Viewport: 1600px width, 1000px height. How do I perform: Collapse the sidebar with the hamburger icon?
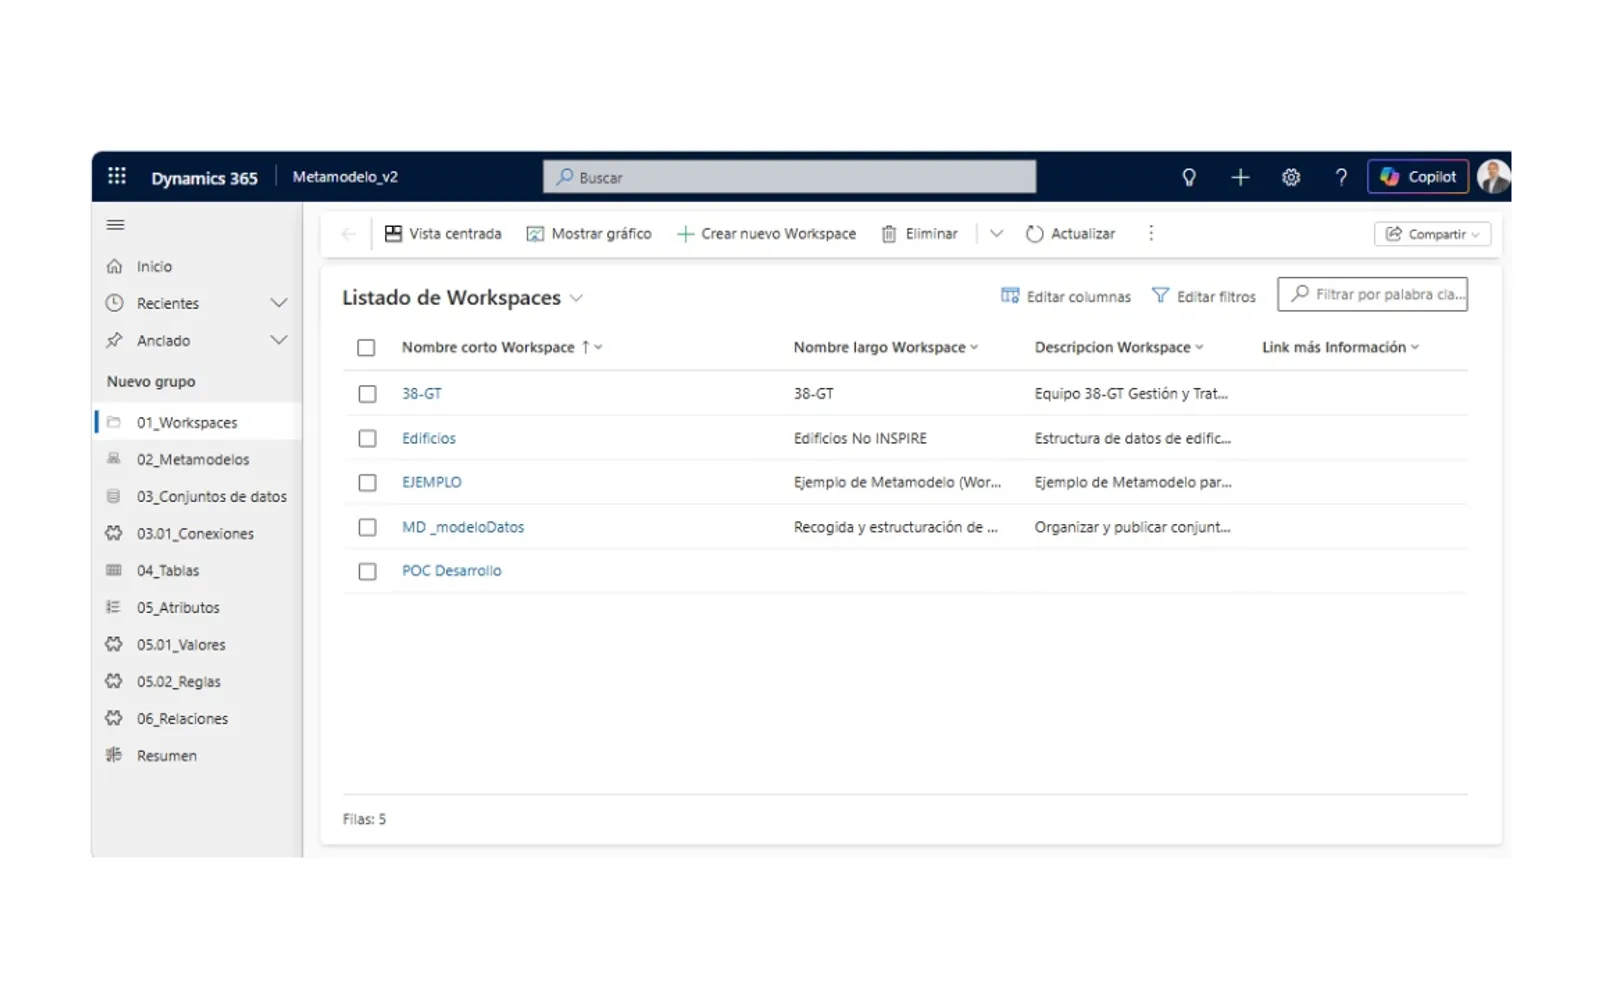point(116,225)
